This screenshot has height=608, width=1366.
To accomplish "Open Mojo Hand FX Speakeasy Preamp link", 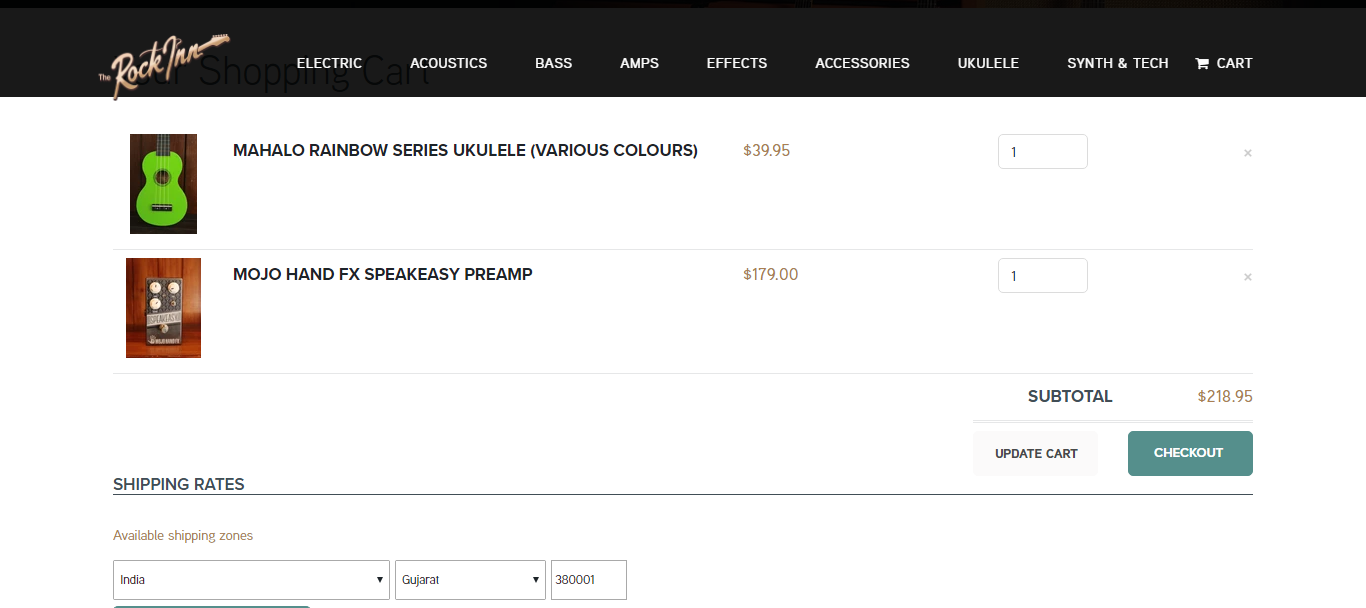I will pyautogui.click(x=382, y=274).
